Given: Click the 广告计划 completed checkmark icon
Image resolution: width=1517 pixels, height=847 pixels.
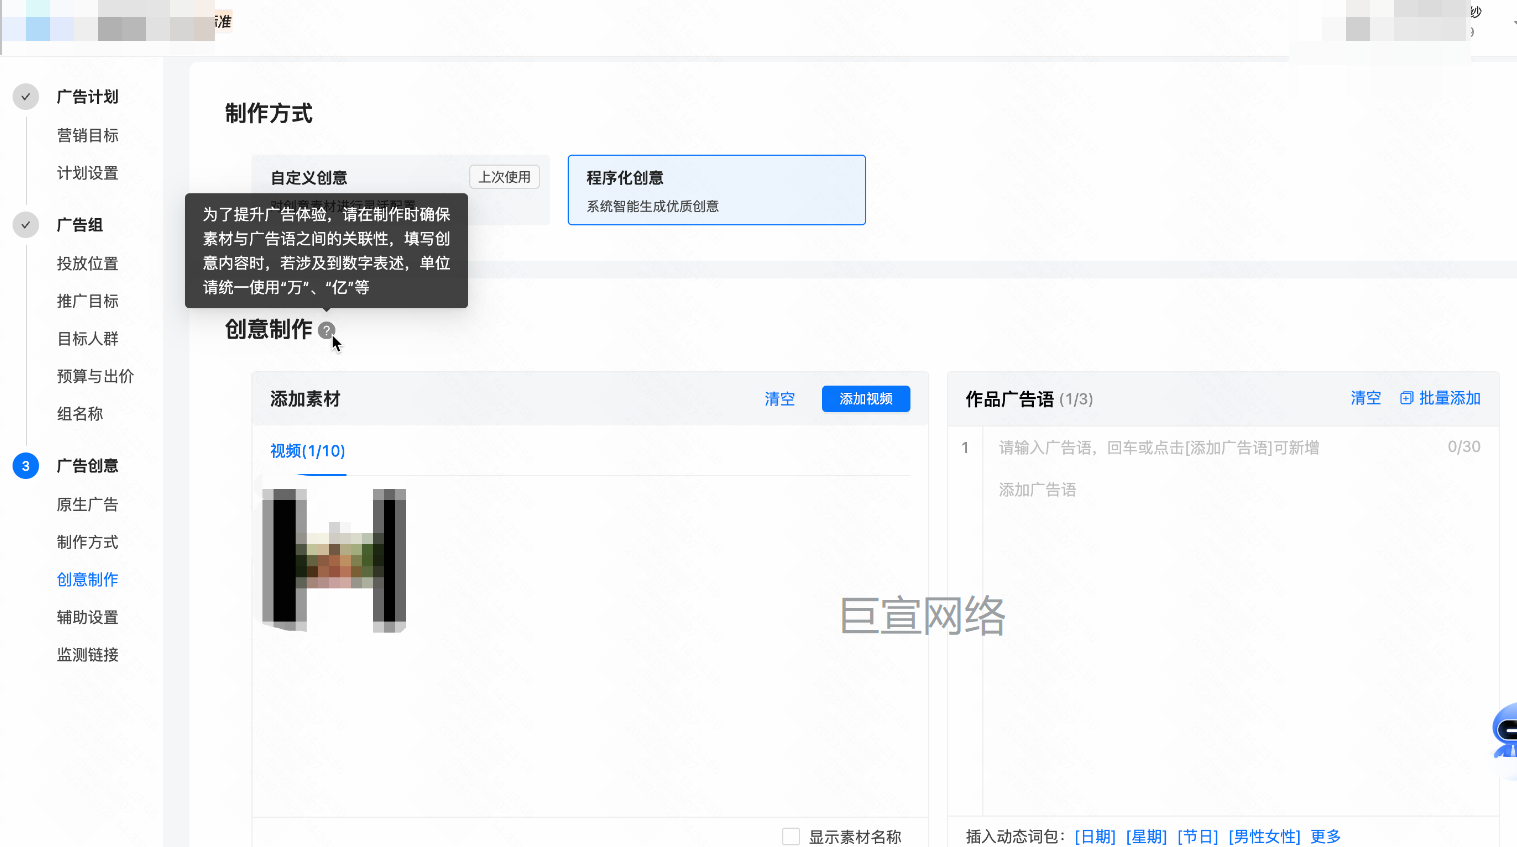Looking at the screenshot, I should click(x=26, y=97).
